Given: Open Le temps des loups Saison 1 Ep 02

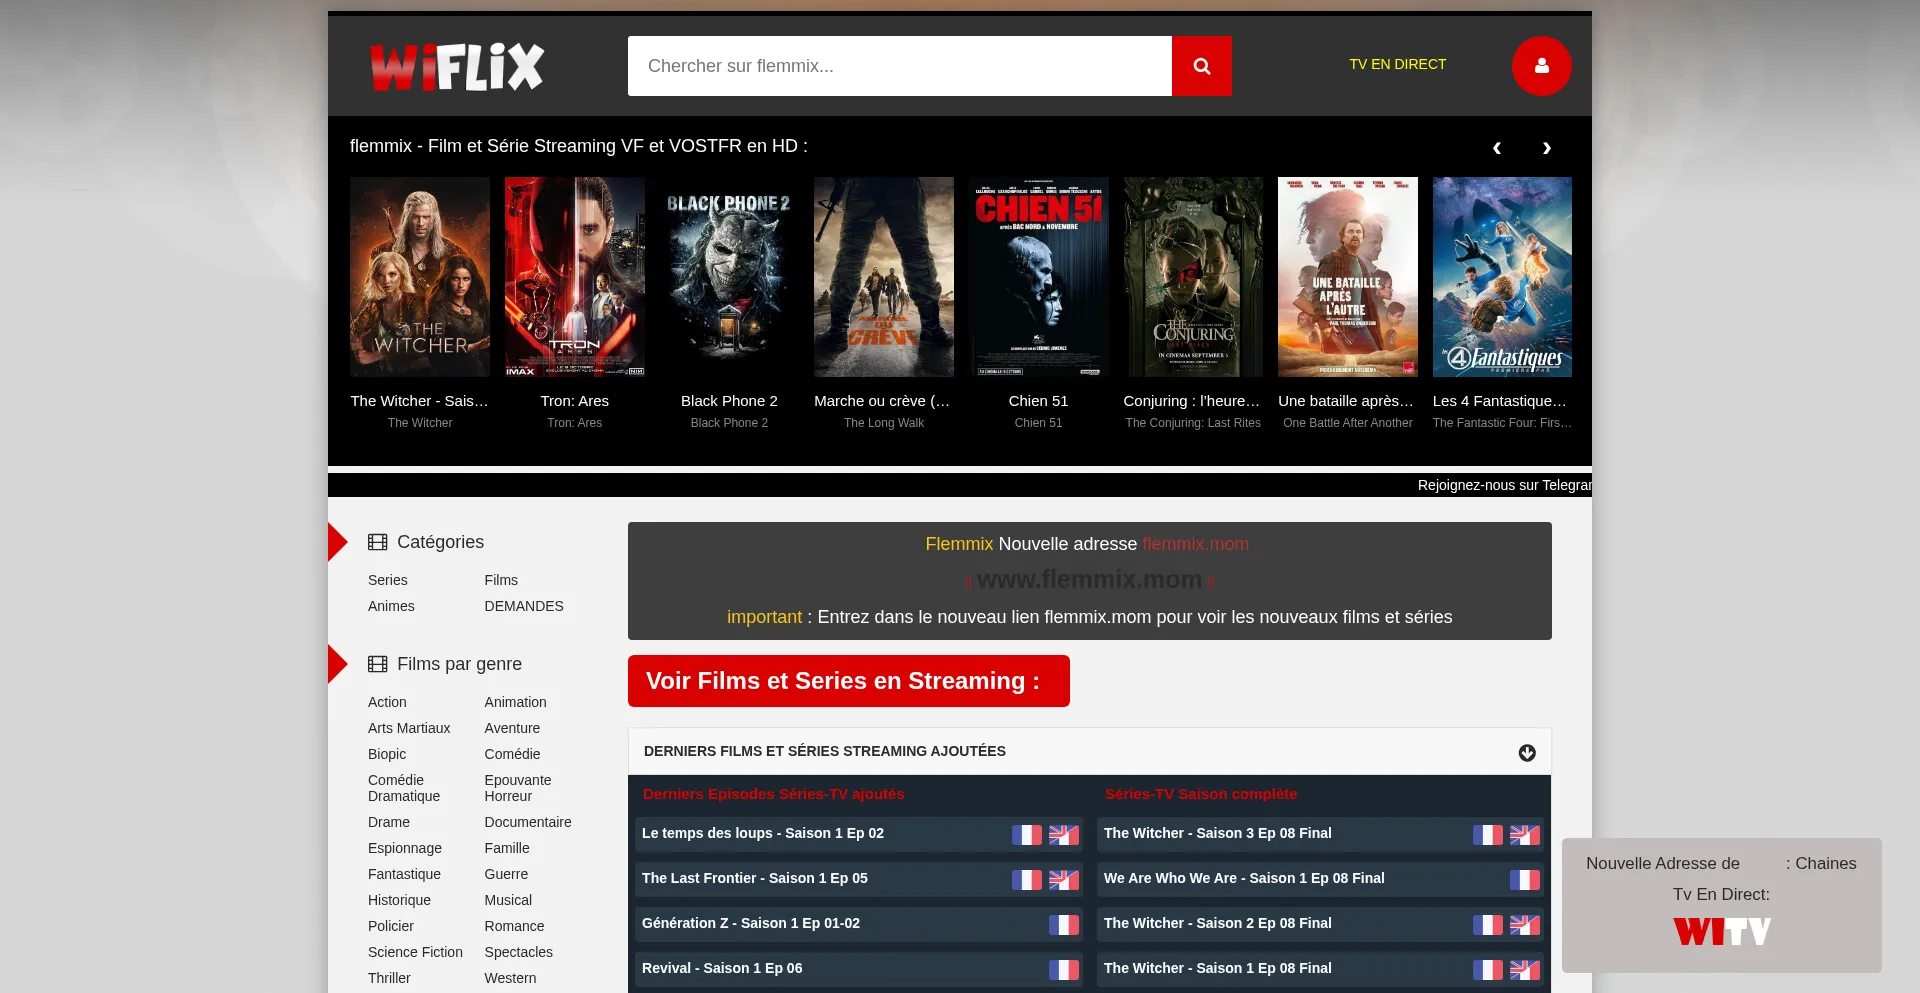Looking at the screenshot, I should point(763,833).
